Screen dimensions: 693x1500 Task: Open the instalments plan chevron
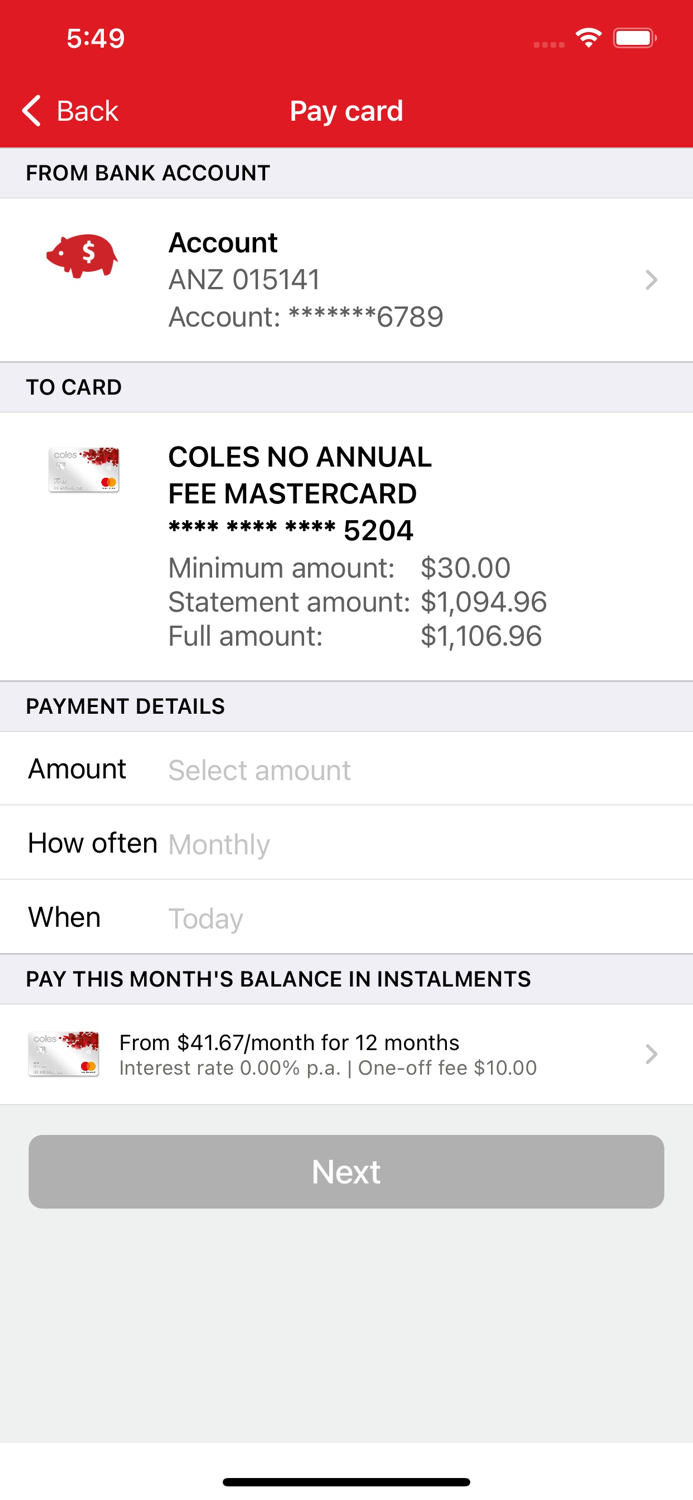[651, 1053]
